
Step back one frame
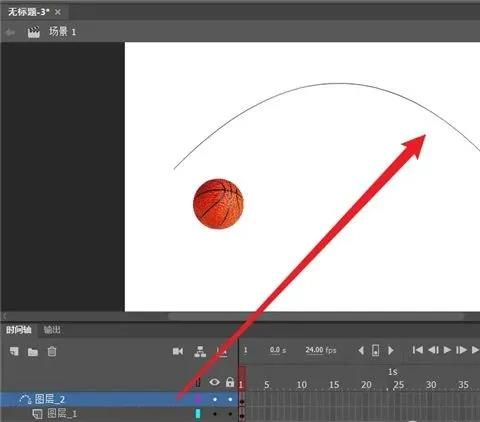click(433, 350)
